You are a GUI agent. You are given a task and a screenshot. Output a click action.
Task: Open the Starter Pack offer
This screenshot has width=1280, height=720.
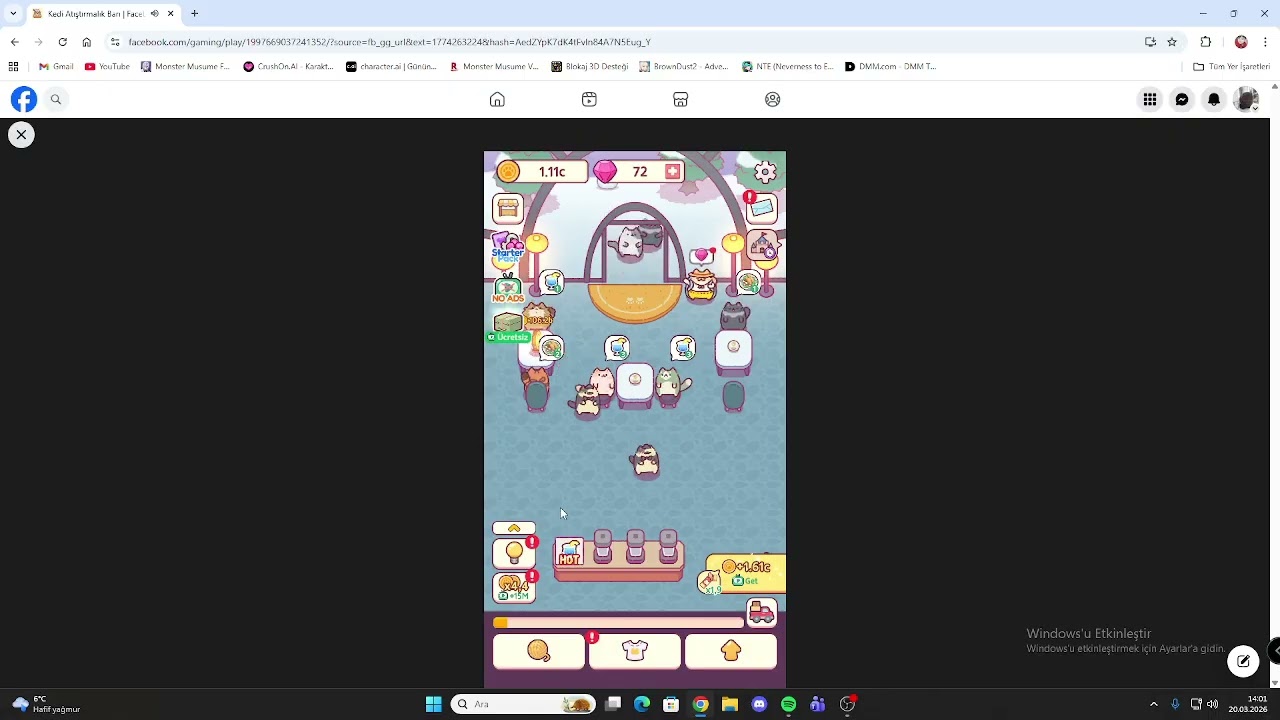tap(508, 248)
